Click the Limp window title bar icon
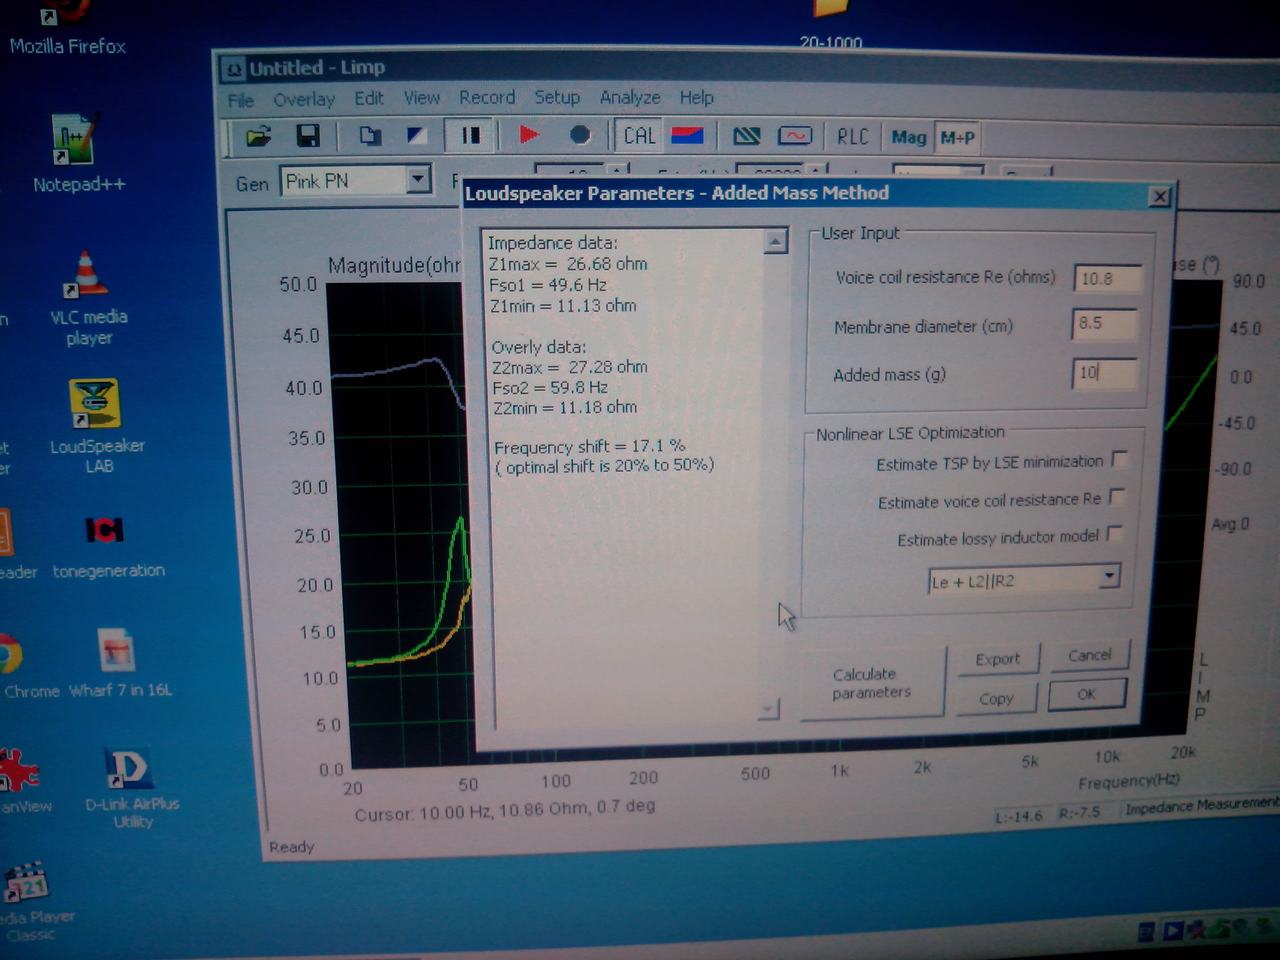The width and height of the screenshot is (1280, 960). click(x=233, y=69)
